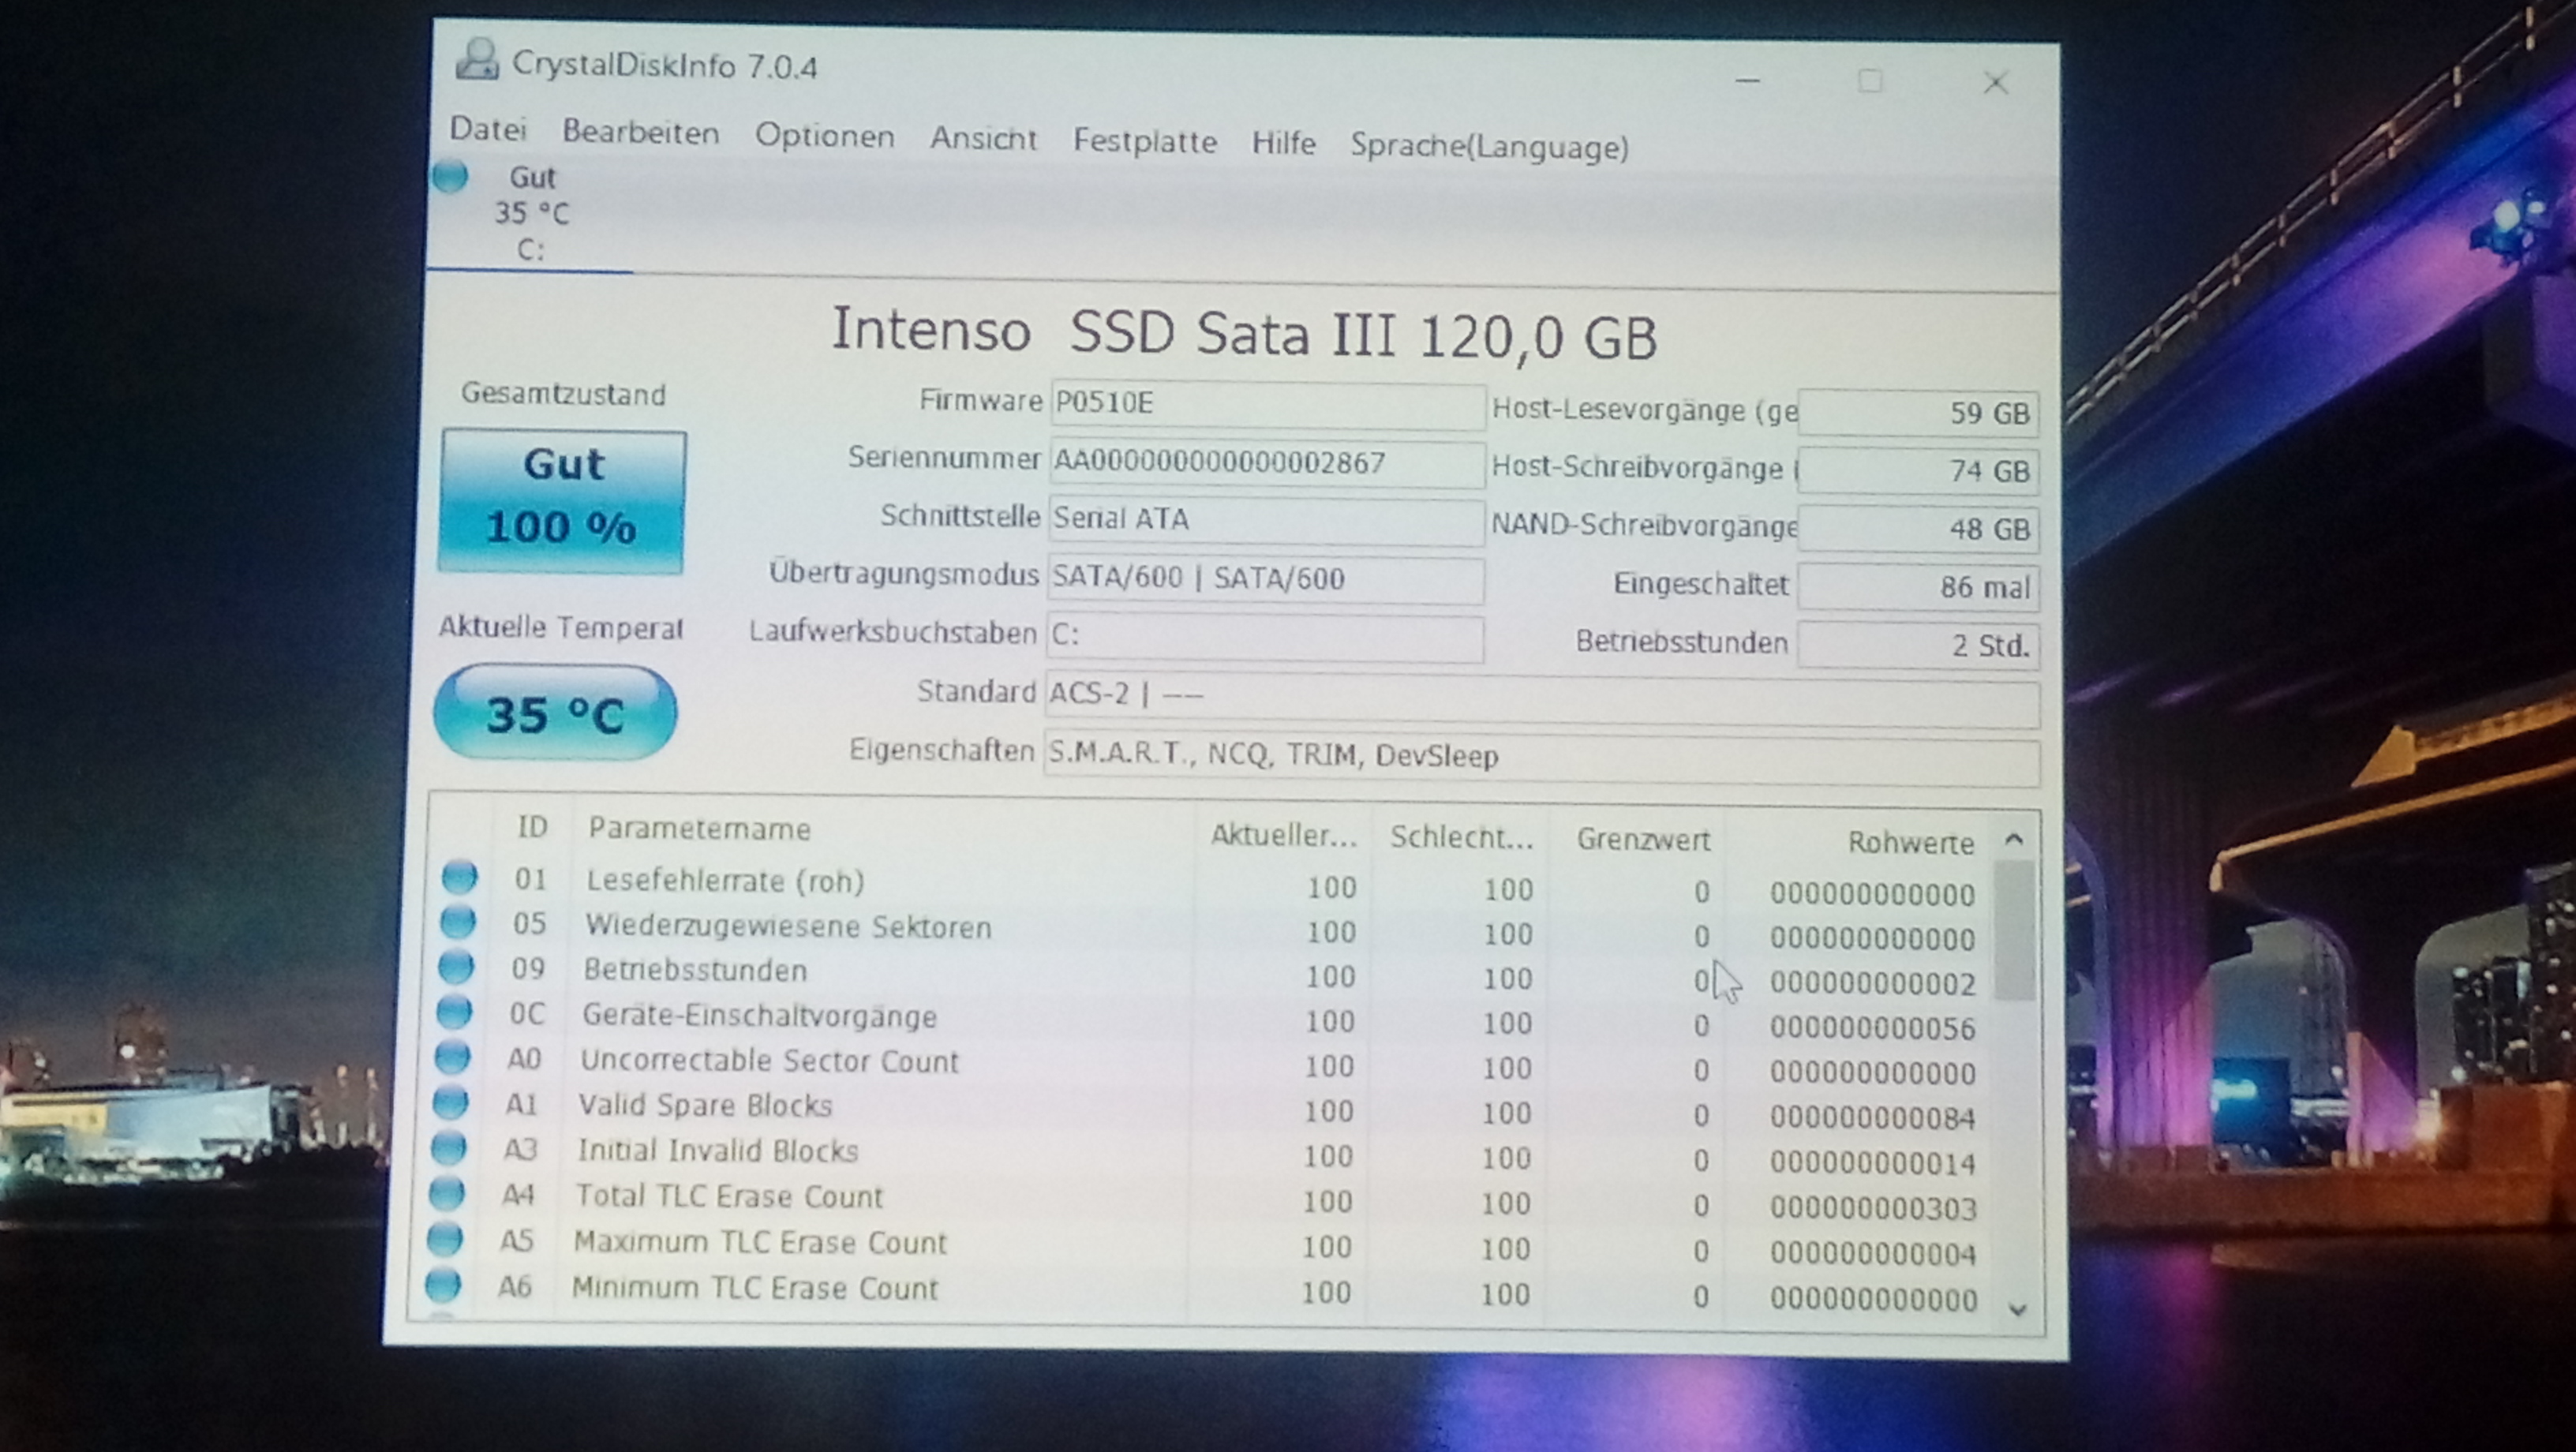Click status icon for Wiederzugewiesene Sektoren row
Image resolution: width=2576 pixels, height=1452 pixels.
(458, 922)
